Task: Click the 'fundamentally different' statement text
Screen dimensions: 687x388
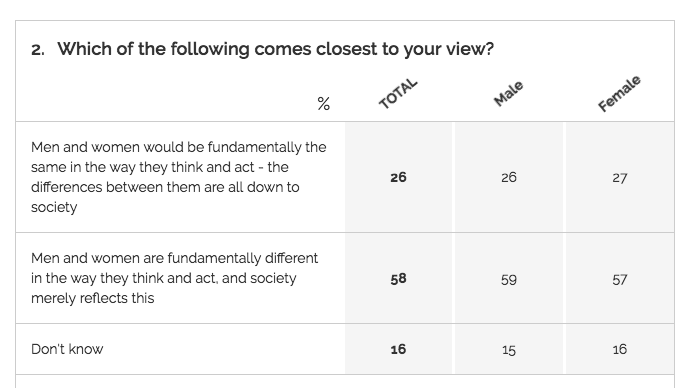Action: (x=174, y=278)
